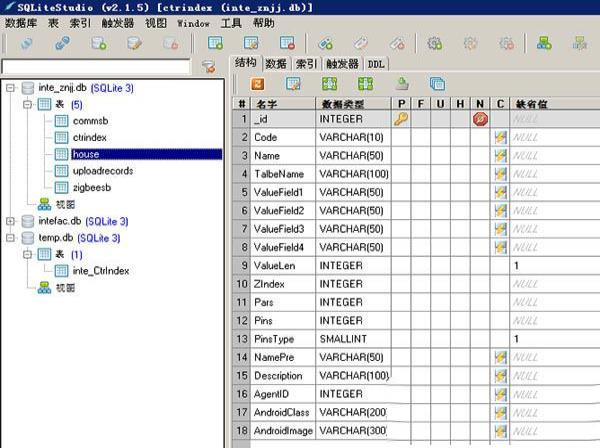Switch to the DDL tab
The image size is (600, 448).
coord(376,64)
